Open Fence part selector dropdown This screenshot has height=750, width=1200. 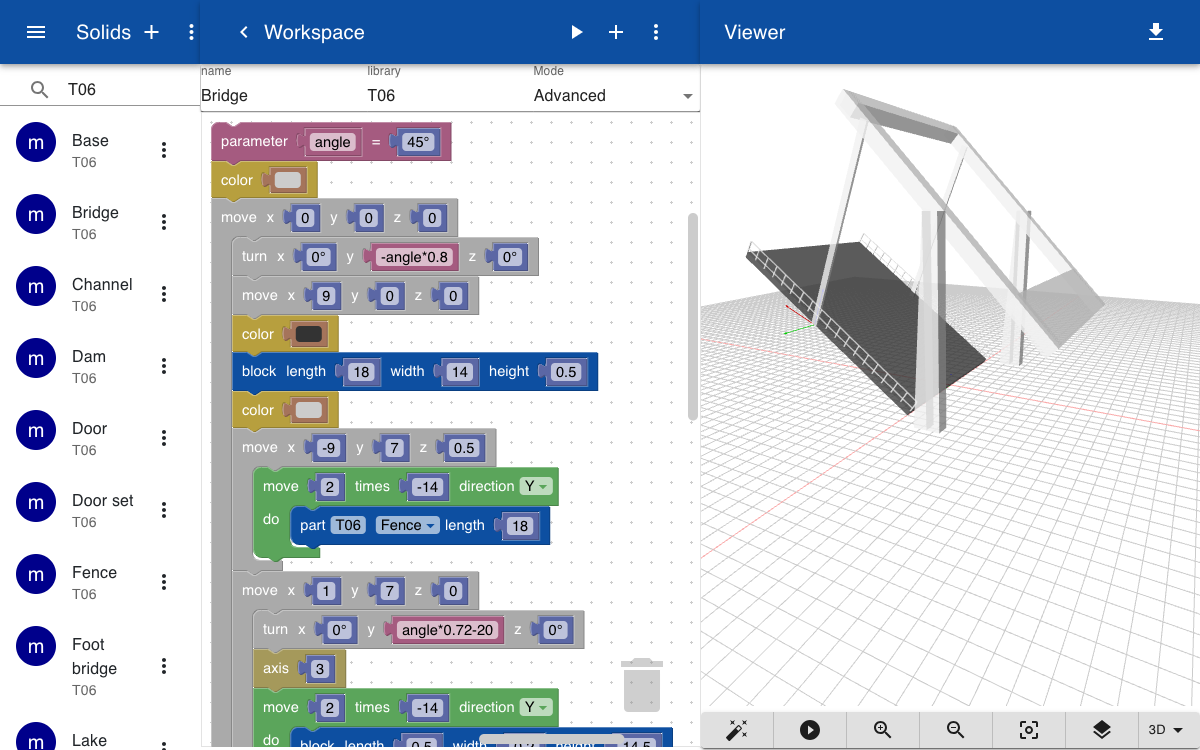click(408, 525)
